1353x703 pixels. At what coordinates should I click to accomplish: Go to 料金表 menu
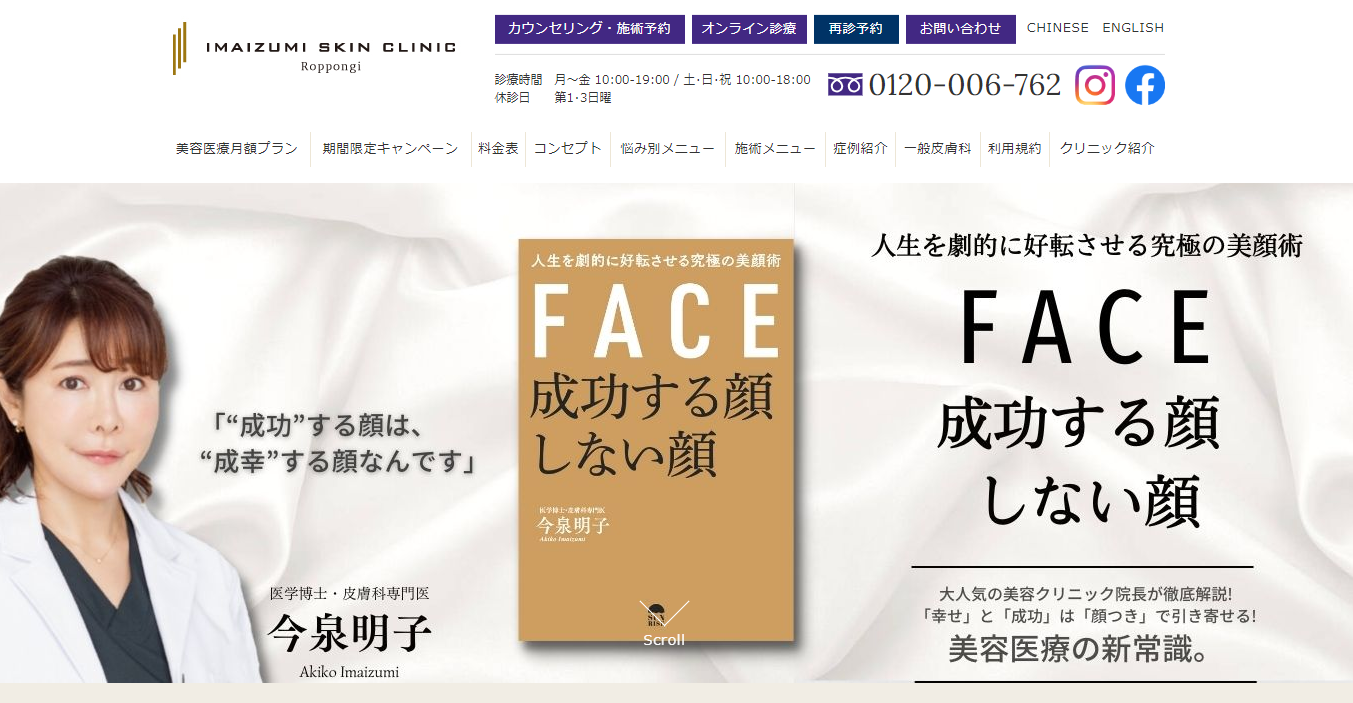click(498, 148)
